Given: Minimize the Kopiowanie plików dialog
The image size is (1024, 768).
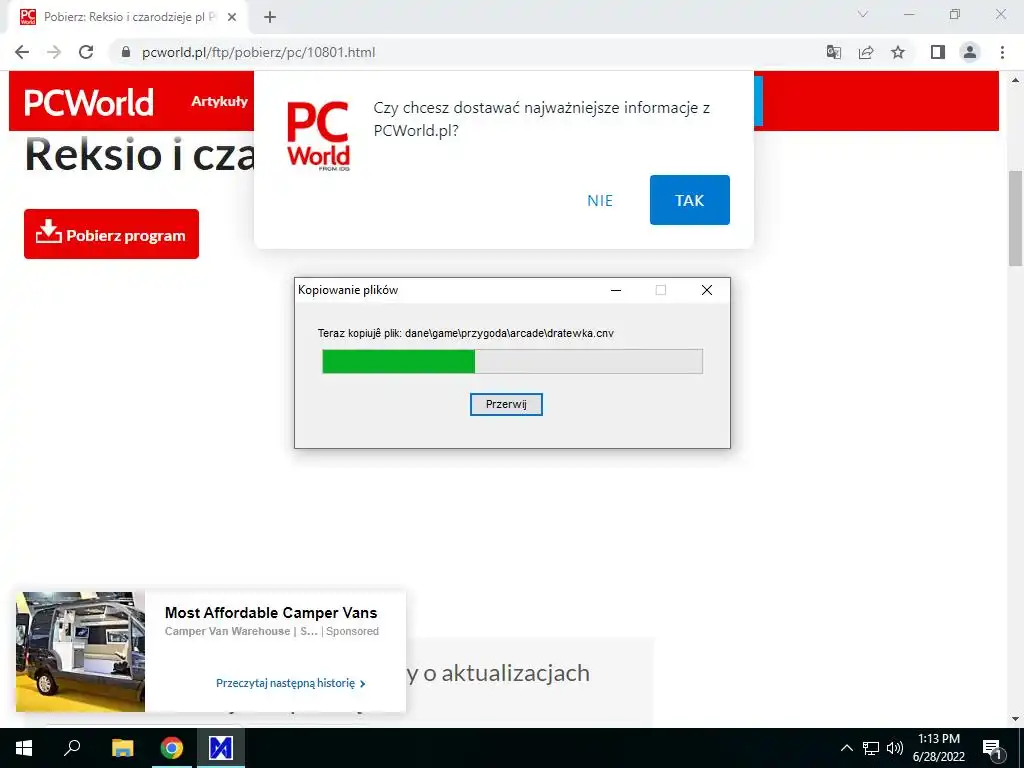Looking at the screenshot, I should [x=616, y=290].
